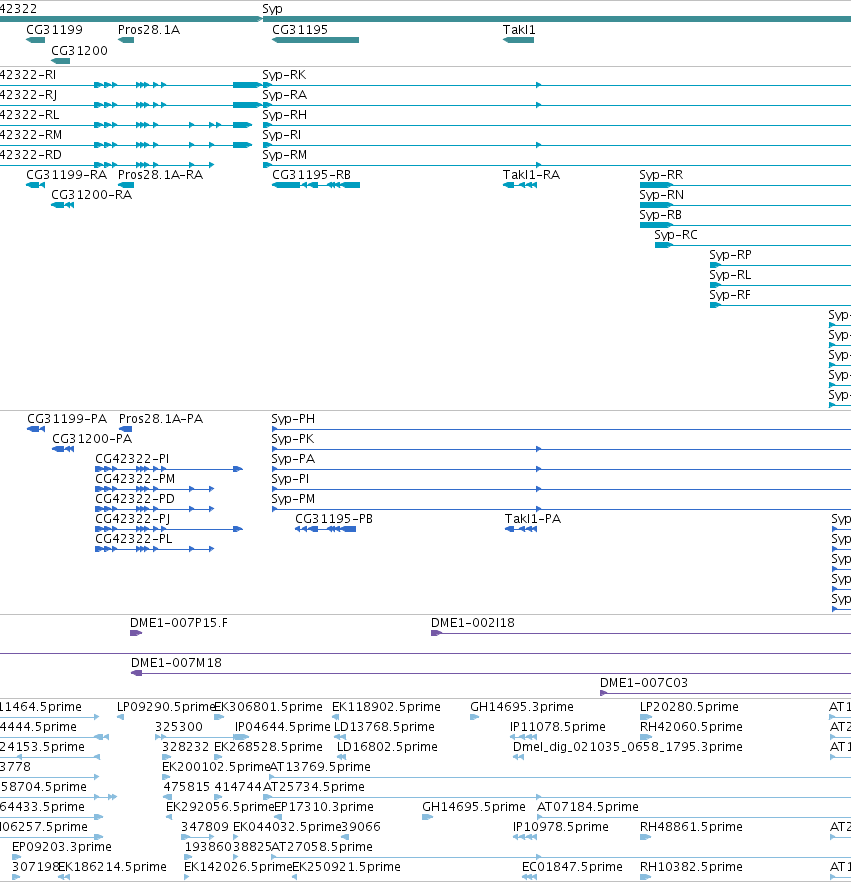This screenshot has width=851, height=882.
Task: Click the teal bar under CG31195 gene
Action: (x=316, y=40)
